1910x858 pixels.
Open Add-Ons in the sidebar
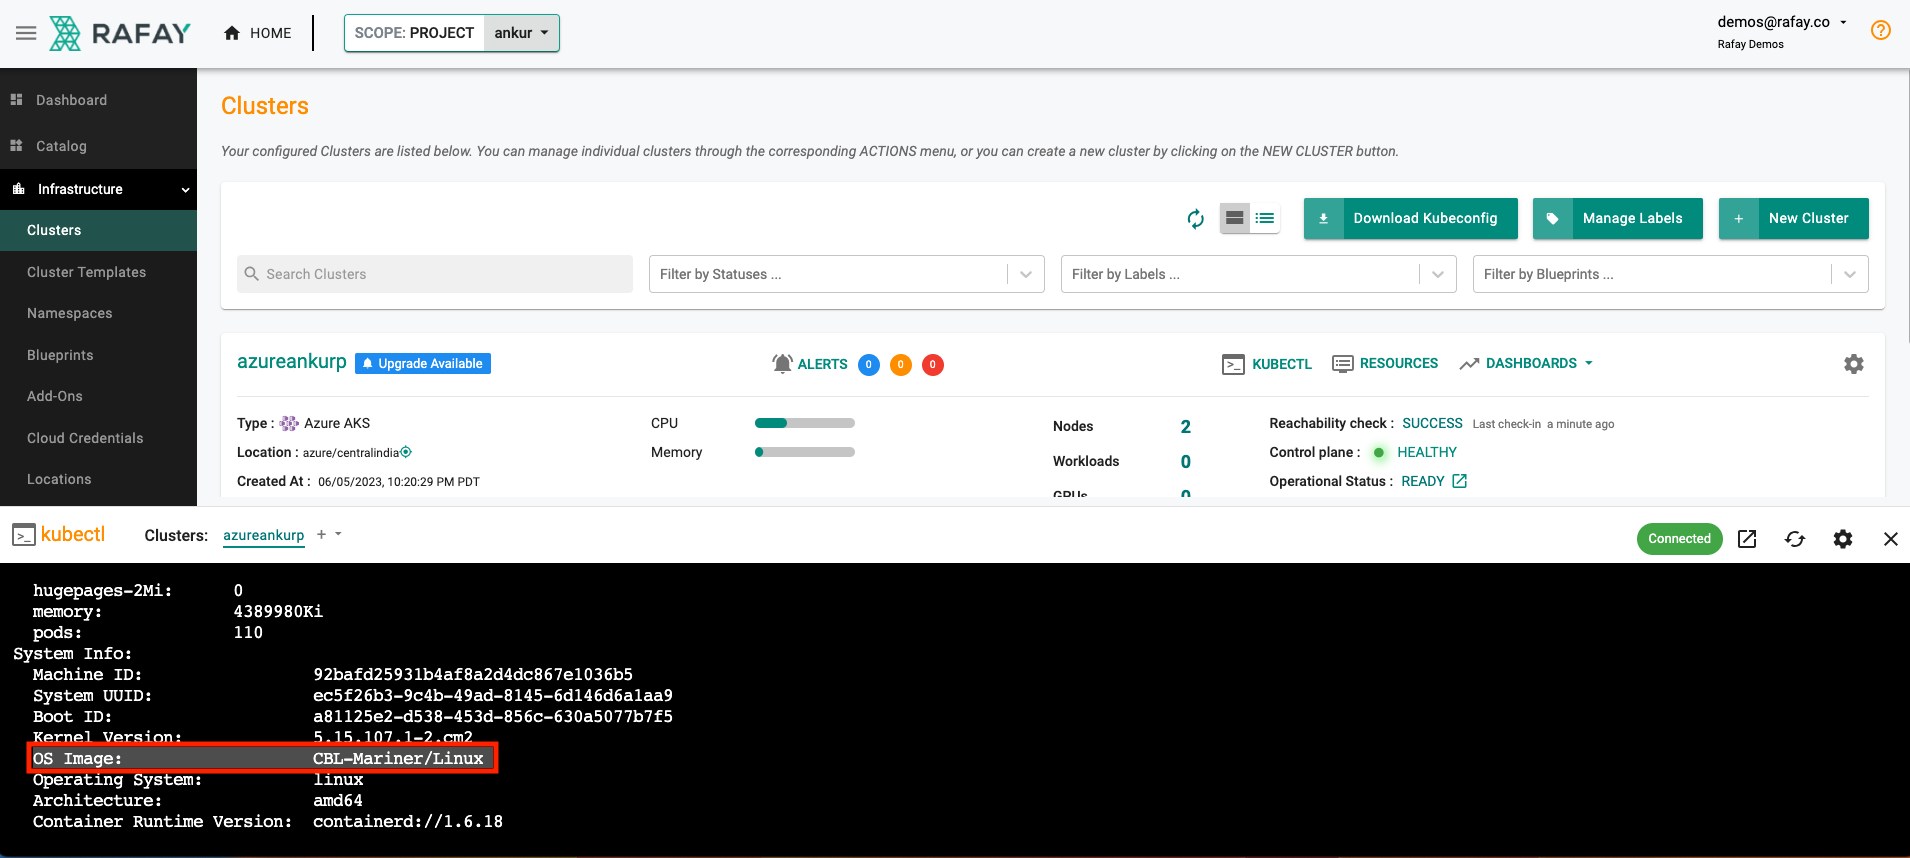[x=55, y=396]
